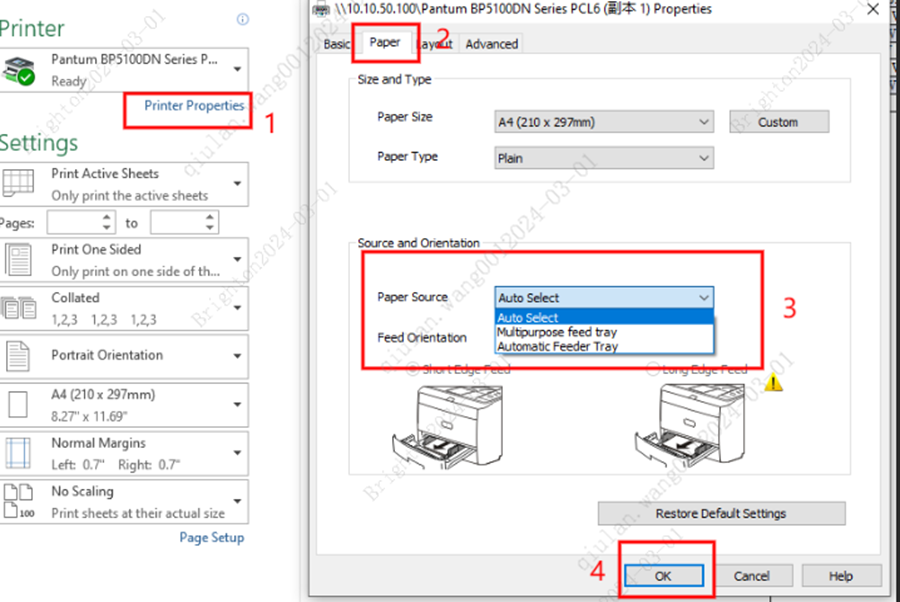
Task: Click the Print One Sided page icon
Action: coord(18,259)
